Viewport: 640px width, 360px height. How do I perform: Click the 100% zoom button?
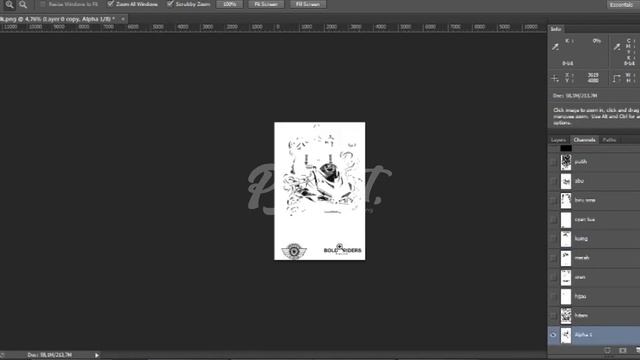point(229,4)
